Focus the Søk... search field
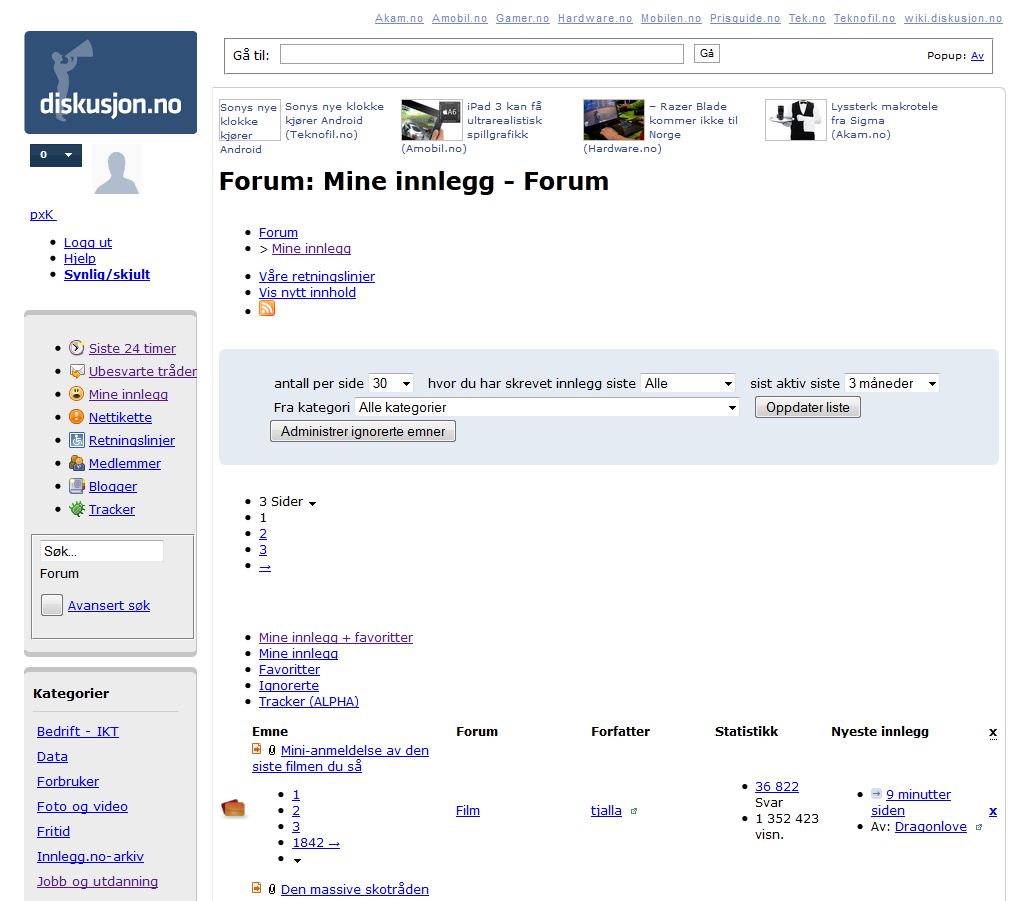The image size is (1024, 901). coord(102,551)
